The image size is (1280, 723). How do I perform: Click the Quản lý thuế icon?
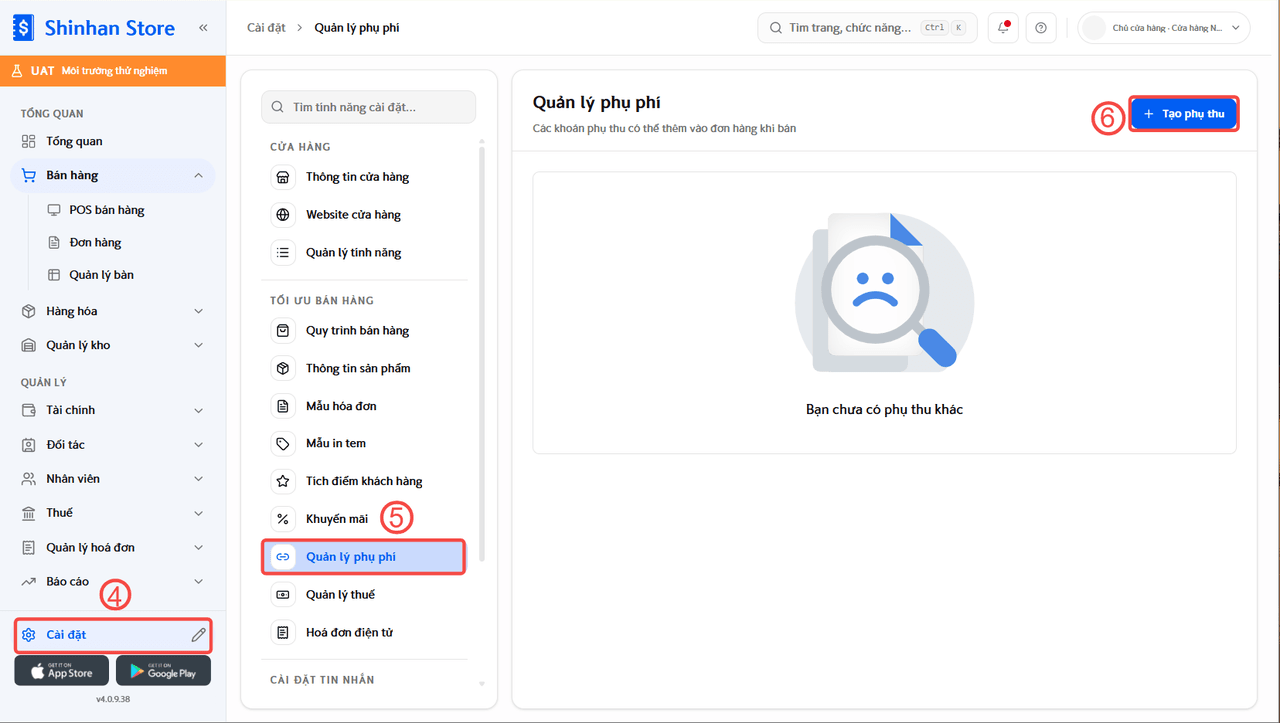click(283, 595)
